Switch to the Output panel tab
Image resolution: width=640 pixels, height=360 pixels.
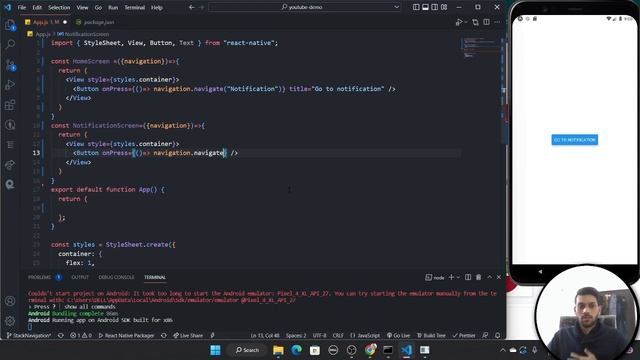tap(80, 277)
